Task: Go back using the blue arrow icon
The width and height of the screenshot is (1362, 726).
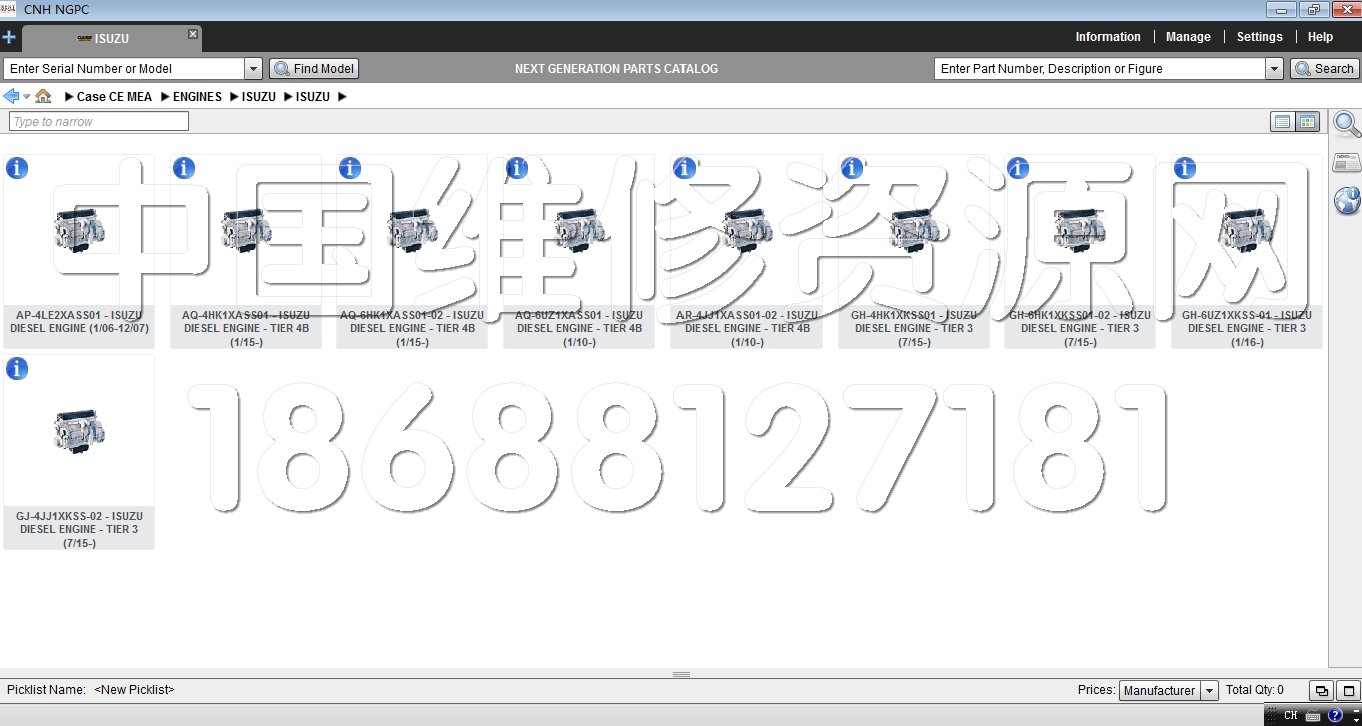Action: click(x=11, y=97)
